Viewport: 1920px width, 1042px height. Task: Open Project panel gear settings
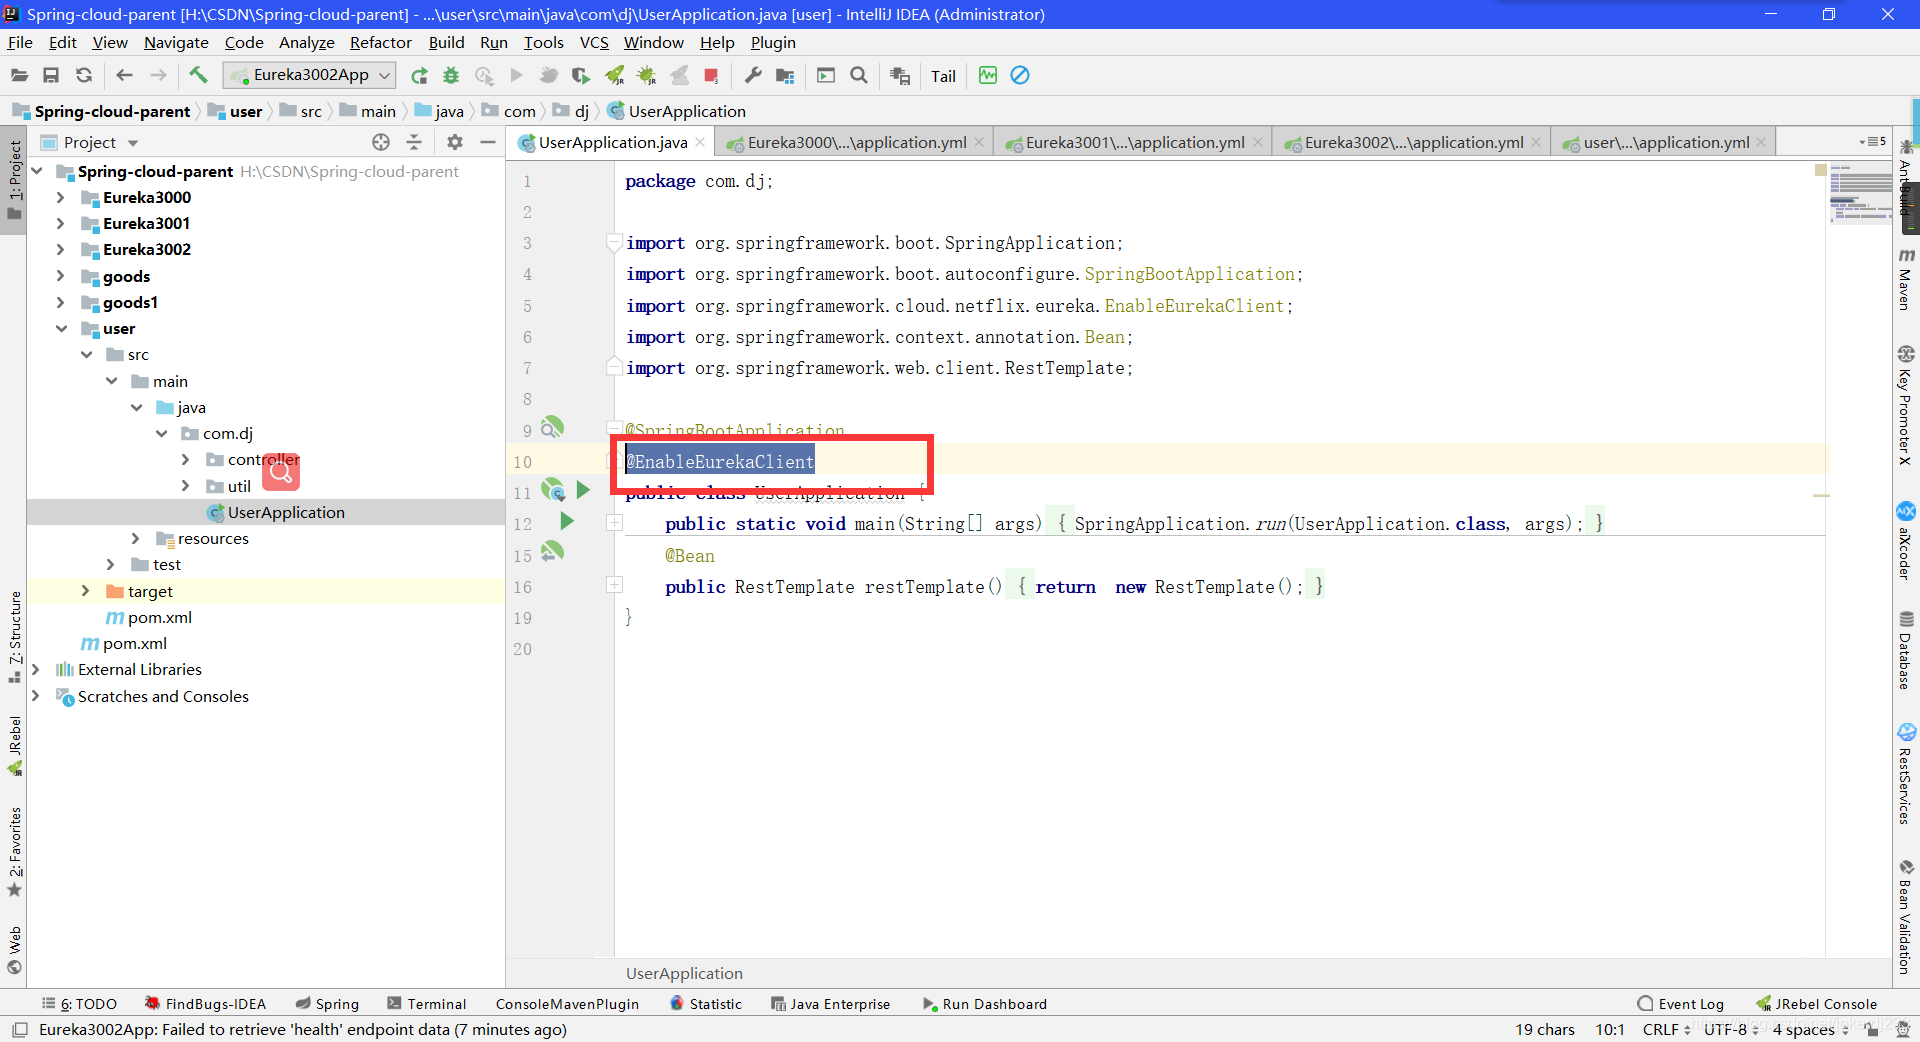[x=455, y=142]
